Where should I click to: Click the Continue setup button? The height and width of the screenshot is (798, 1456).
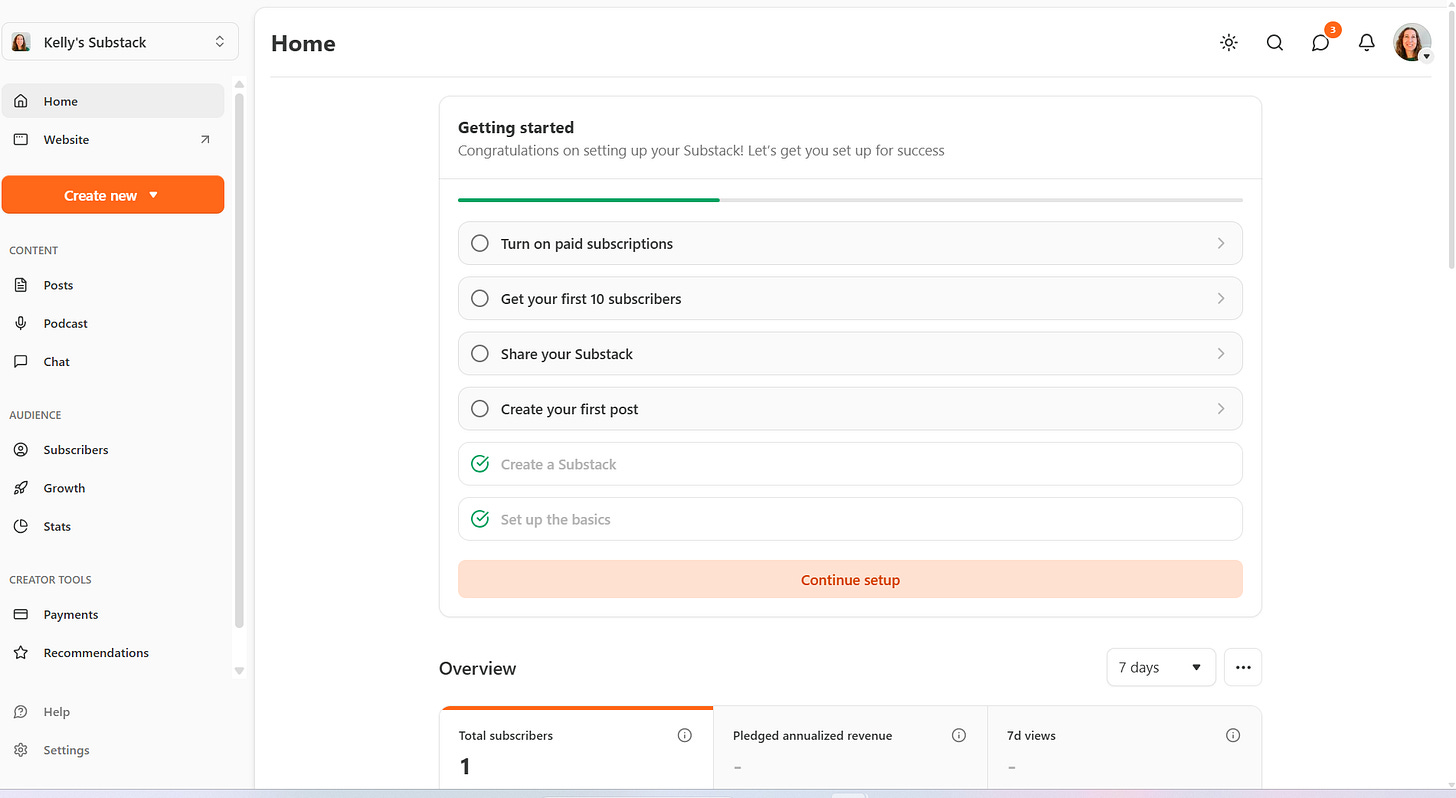pos(850,579)
